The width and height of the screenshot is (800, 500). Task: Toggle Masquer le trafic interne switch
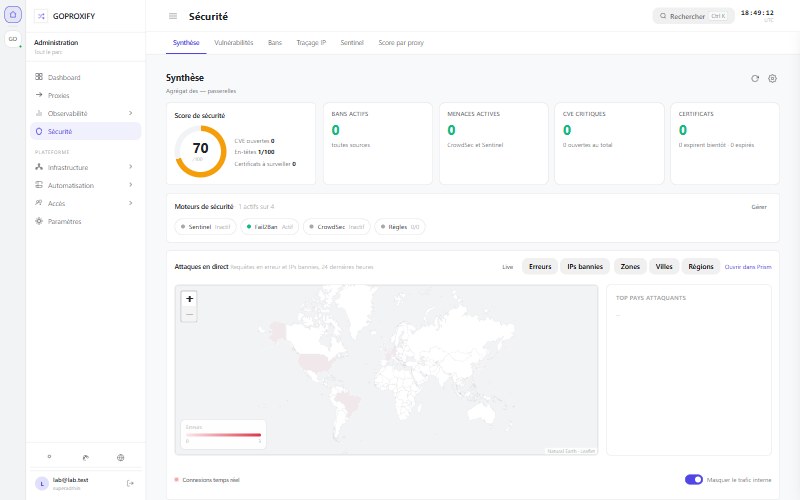[693, 480]
